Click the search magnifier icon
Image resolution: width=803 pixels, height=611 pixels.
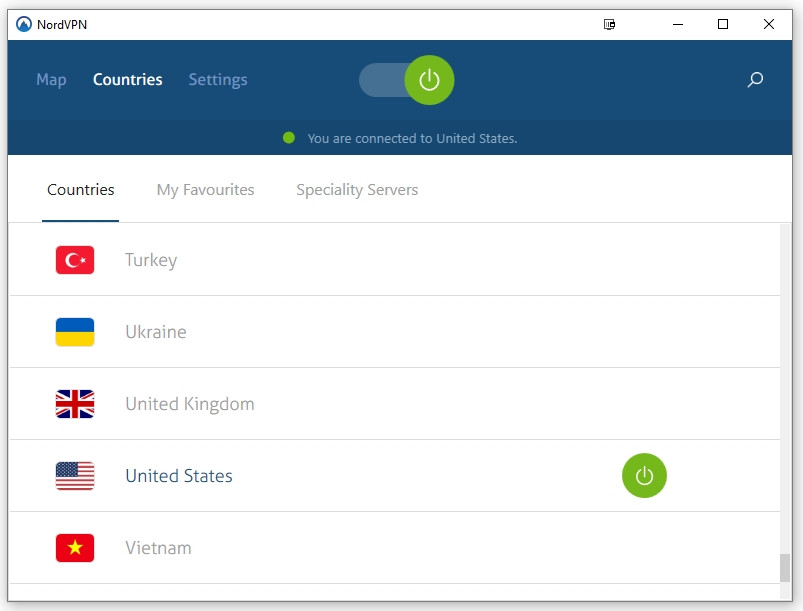point(755,80)
